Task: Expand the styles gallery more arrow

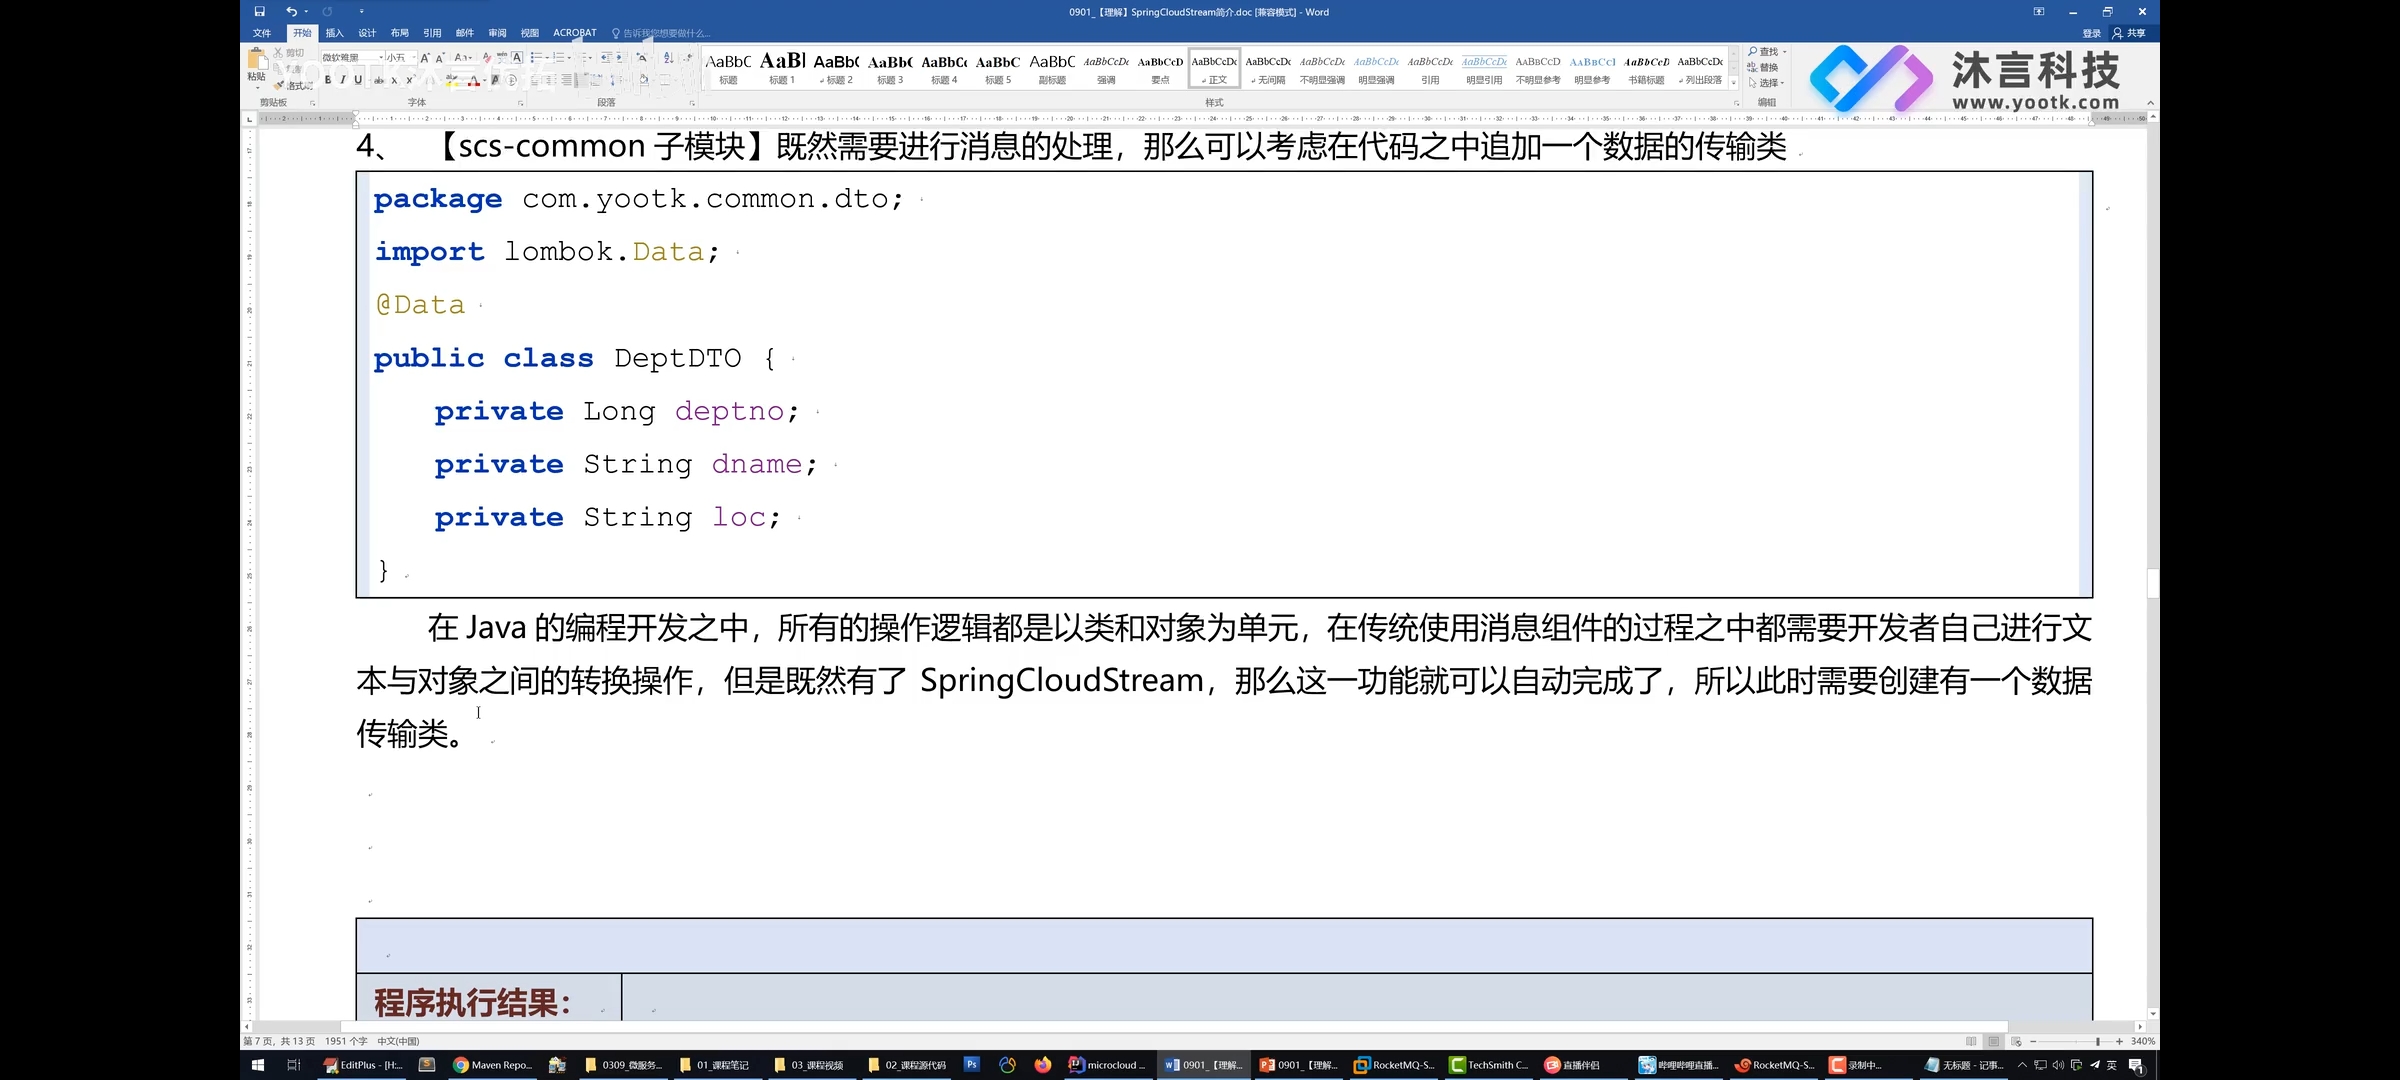Action: point(1734,84)
